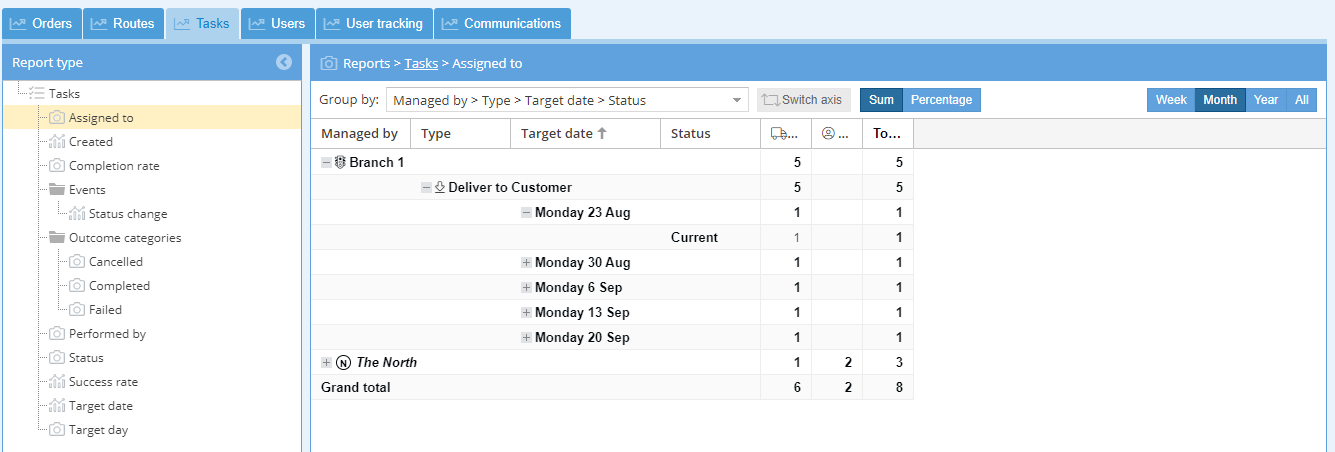The width and height of the screenshot is (1335, 452).
Task: Switch to the User tracking tab
Action: 374,23
